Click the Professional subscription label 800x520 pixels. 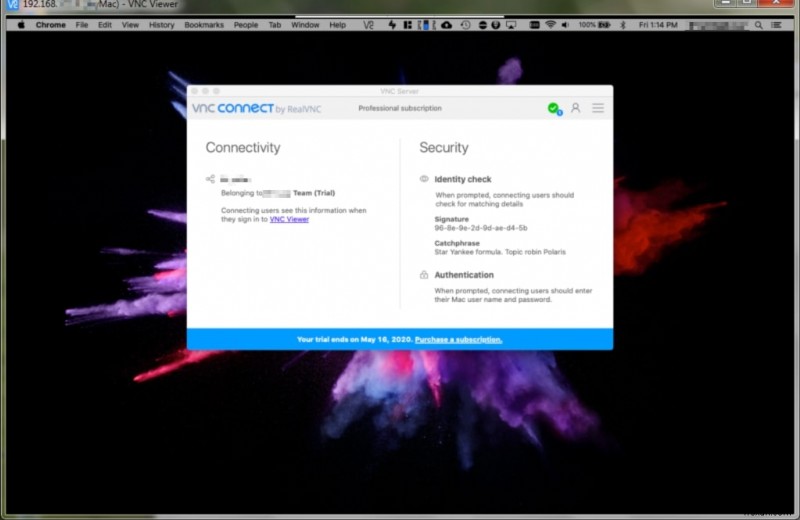click(400, 108)
